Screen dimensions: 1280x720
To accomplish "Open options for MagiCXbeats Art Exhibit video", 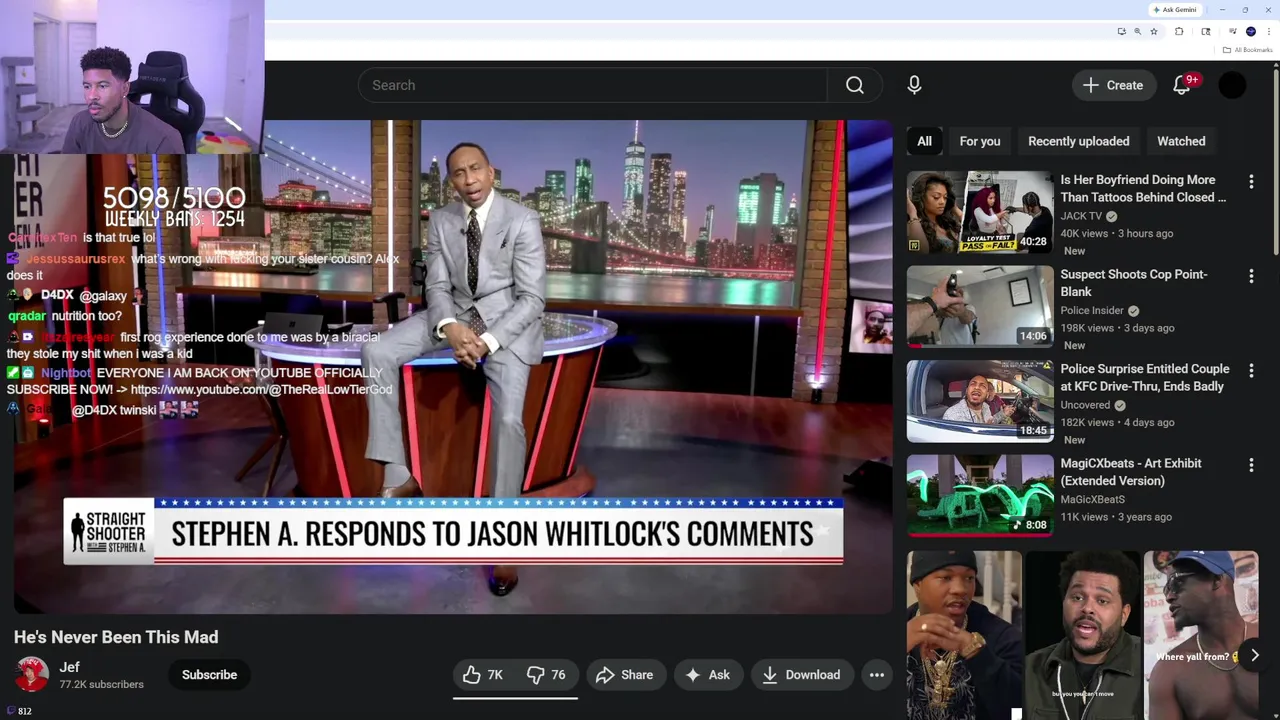I will pos(1251,464).
